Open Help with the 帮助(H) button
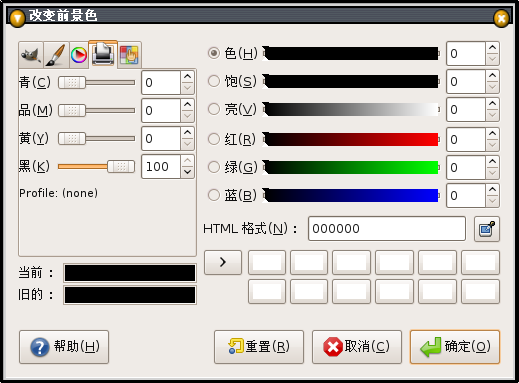Screen dimensions: 519x383 (x=64, y=347)
